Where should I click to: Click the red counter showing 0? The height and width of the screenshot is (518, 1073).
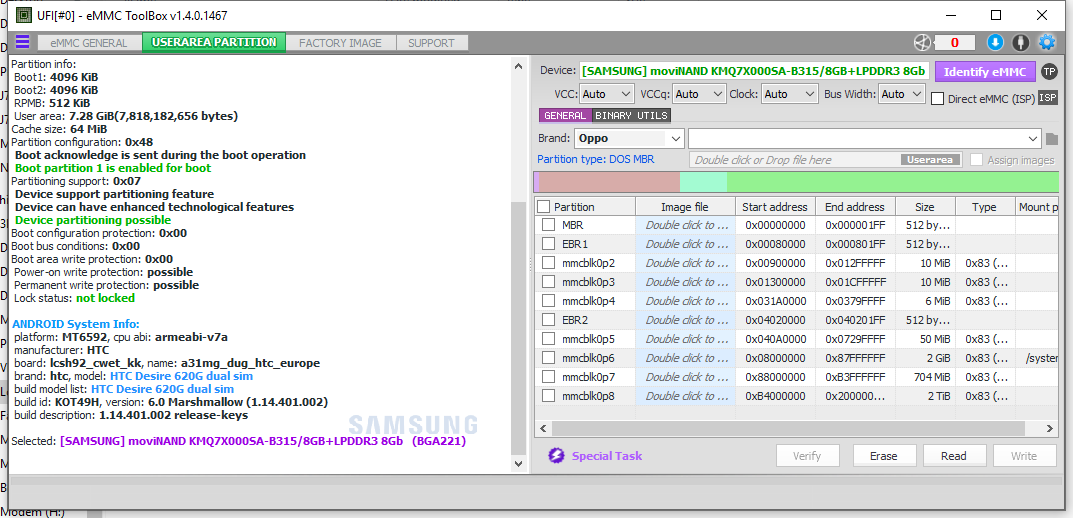(955, 42)
